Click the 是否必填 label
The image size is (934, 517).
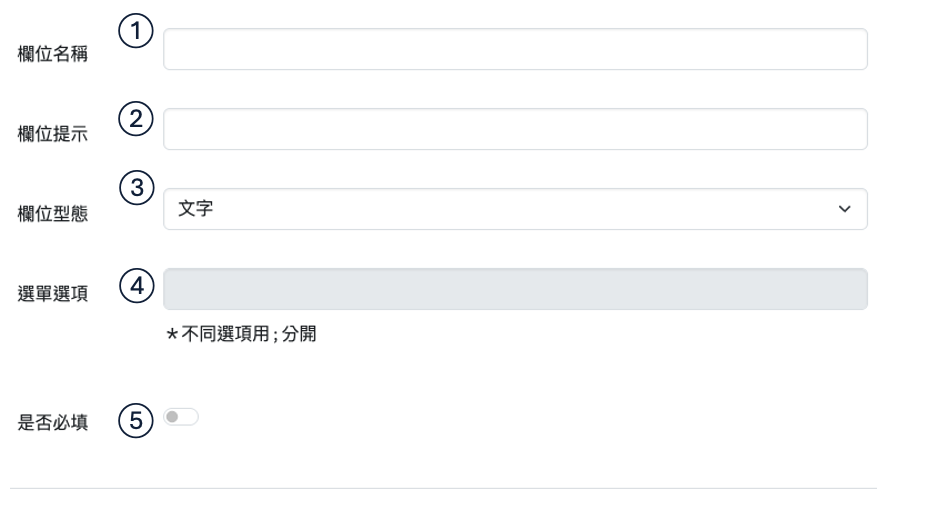point(53,424)
